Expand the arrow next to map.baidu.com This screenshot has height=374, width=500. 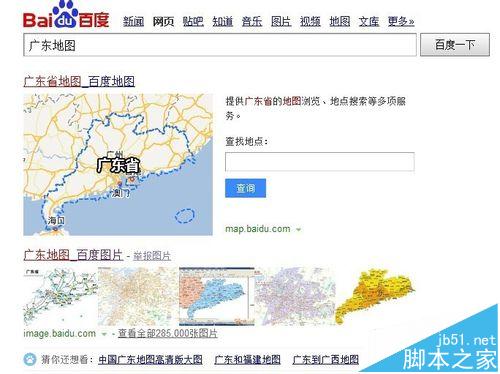click(x=298, y=230)
